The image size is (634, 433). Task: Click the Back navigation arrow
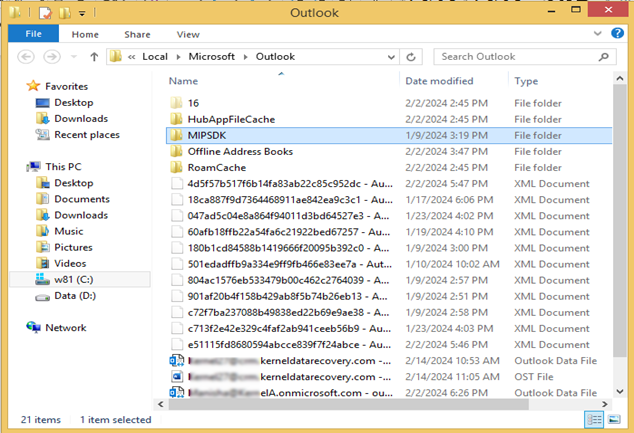point(26,57)
